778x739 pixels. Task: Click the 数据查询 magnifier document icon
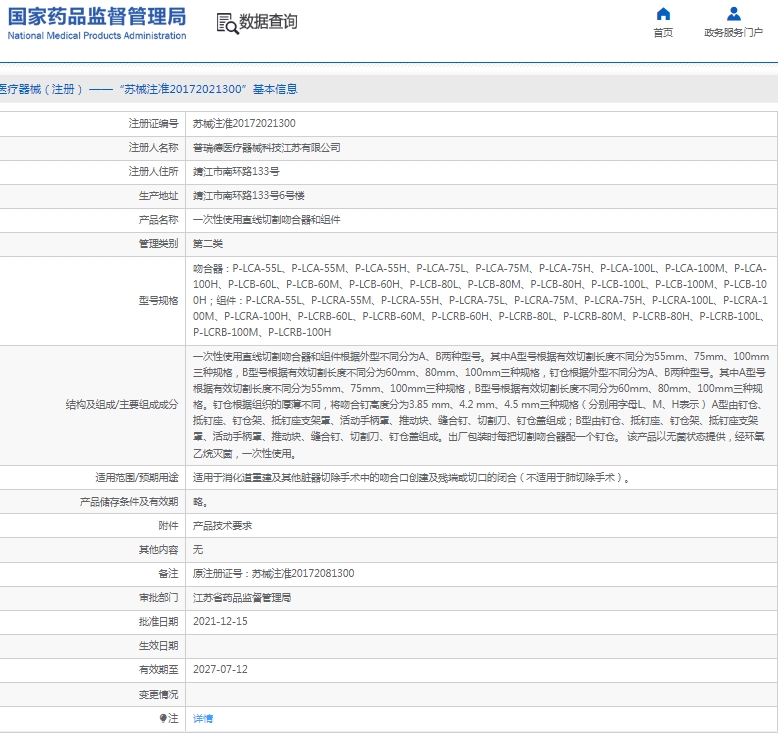coord(227,23)
